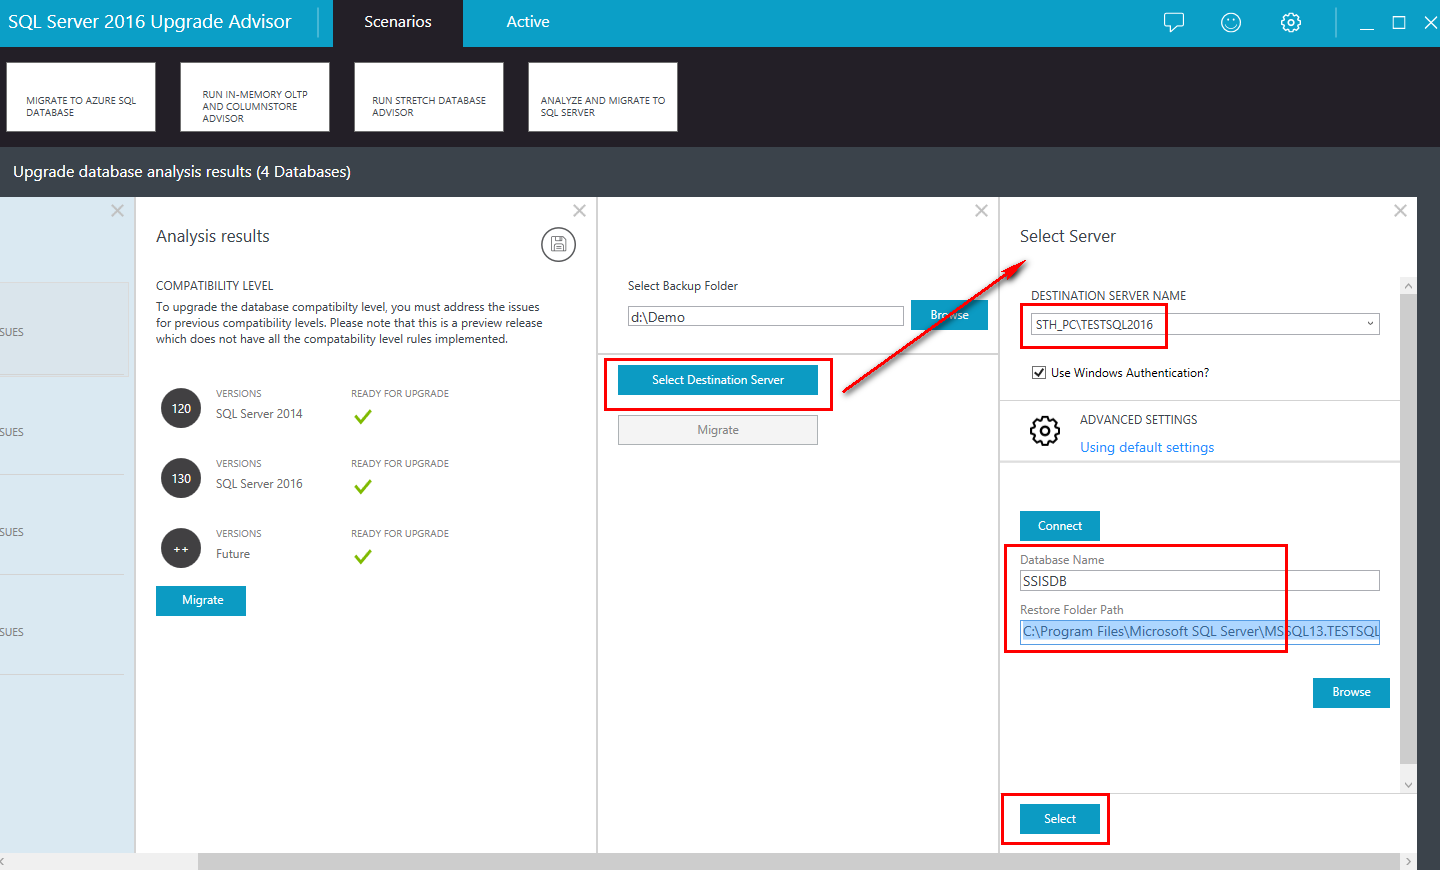This screenshot has height=870, width=1440.
Task: Click the 130 compatibility level badge
Action: 181,478
